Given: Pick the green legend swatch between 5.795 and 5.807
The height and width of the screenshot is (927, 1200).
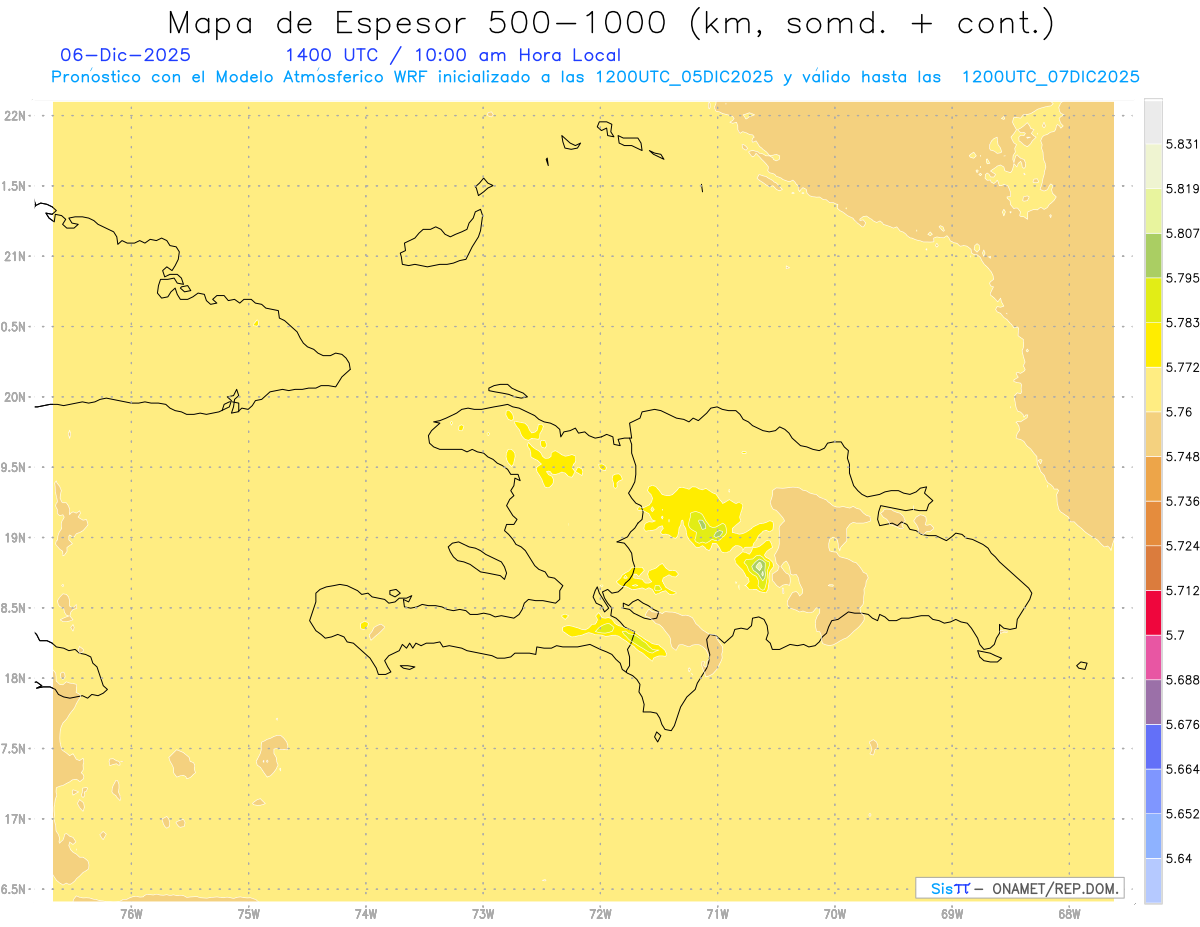Looking at the screenshot, I should (1153, 255).
